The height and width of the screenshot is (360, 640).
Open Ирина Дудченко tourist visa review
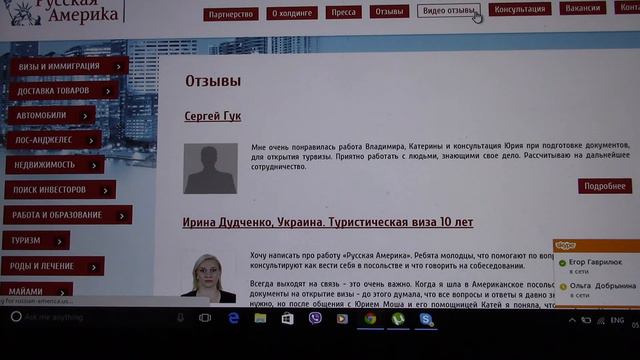328,222
